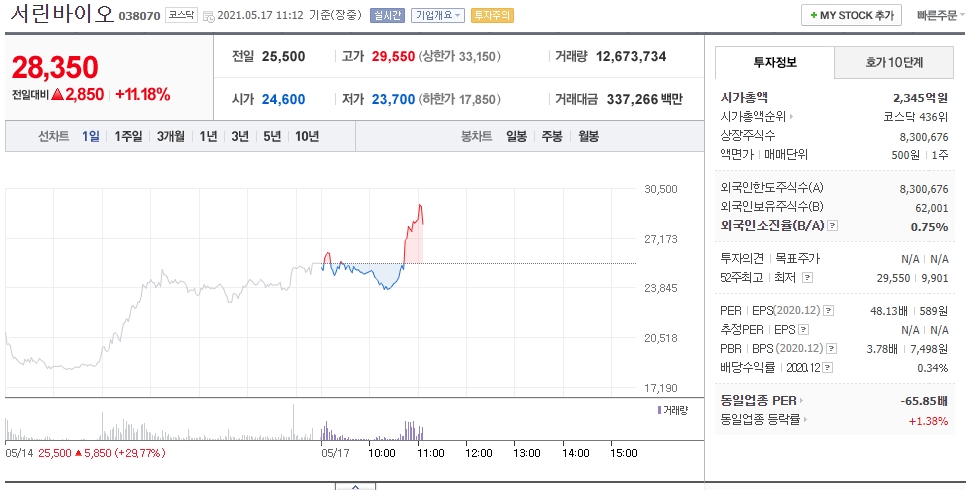Open the 빠른주문 dropdown

(941, 15)
